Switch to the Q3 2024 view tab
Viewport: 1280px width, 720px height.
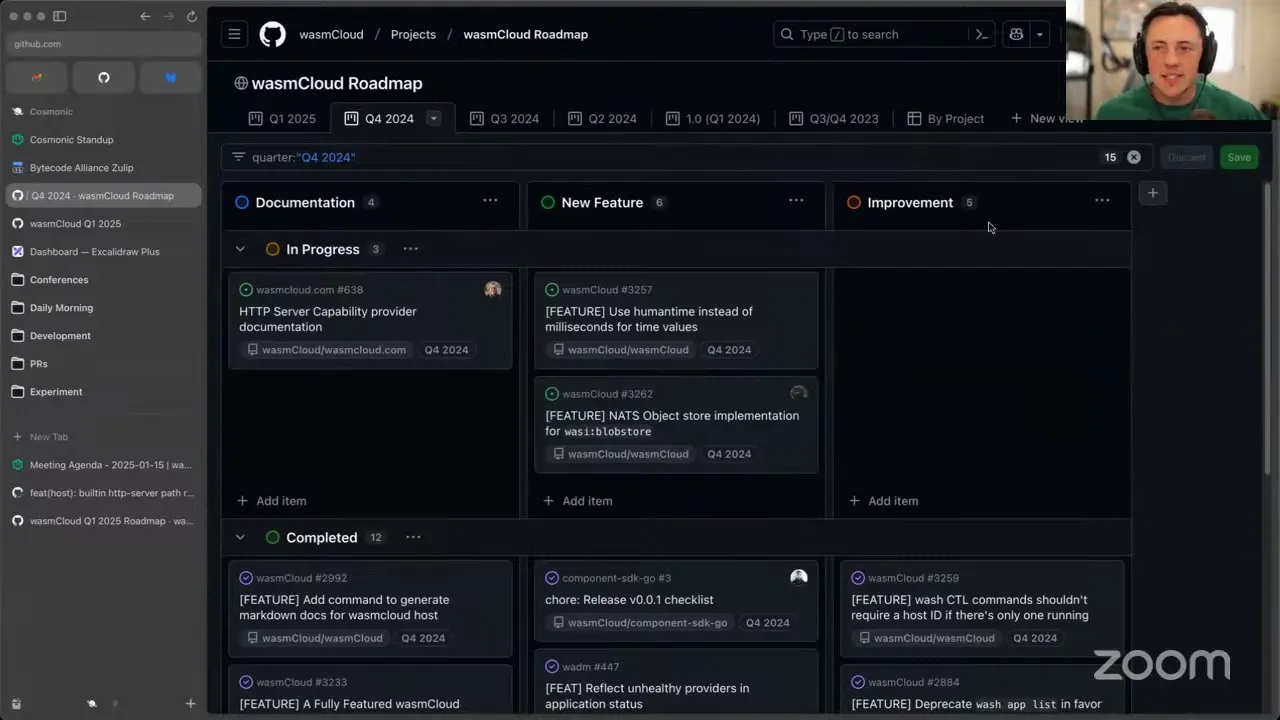[504, 118]
